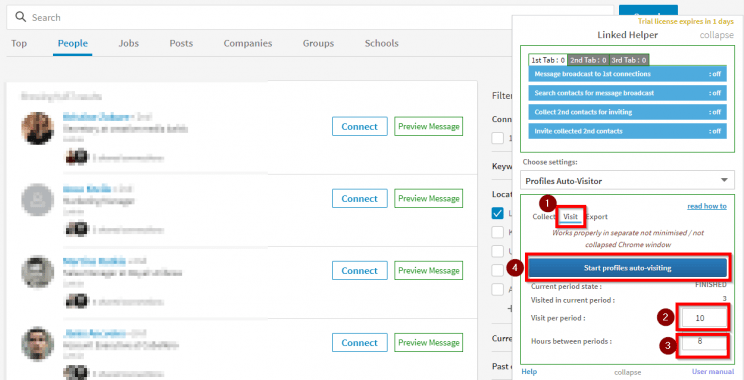Go to the Companies search tab
Screen dimensions: 744x380
click(x=248, y=43)
